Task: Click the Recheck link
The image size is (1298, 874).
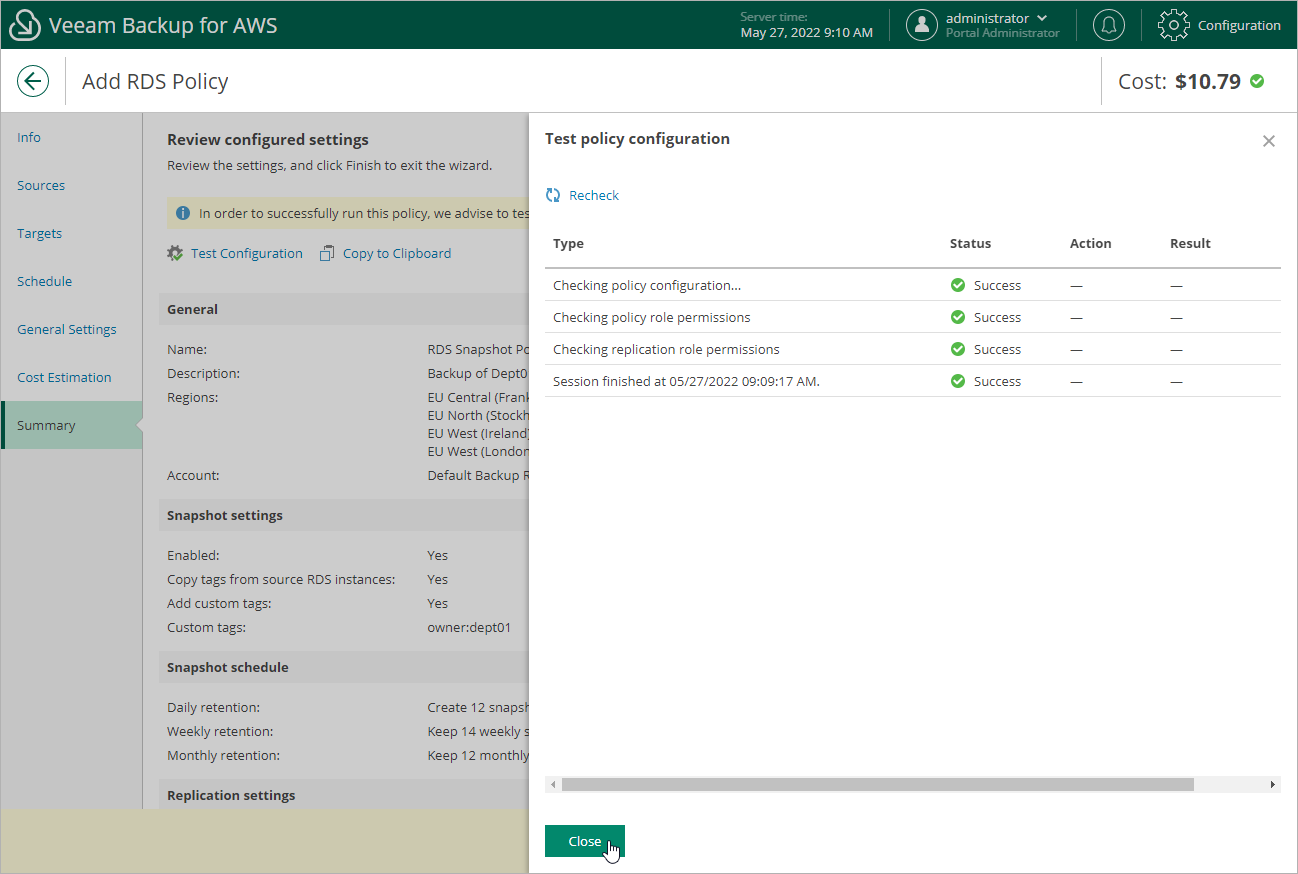Action: pyautogui.click(x=594, y=195)
